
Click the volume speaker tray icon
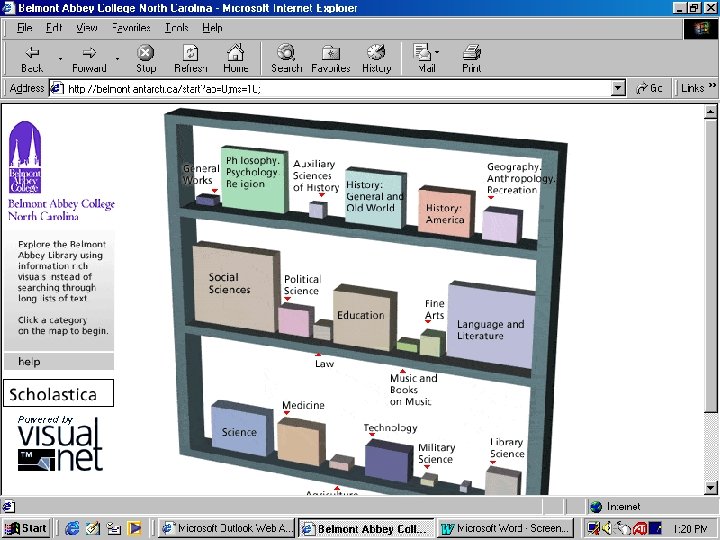(x=607, y=529)
